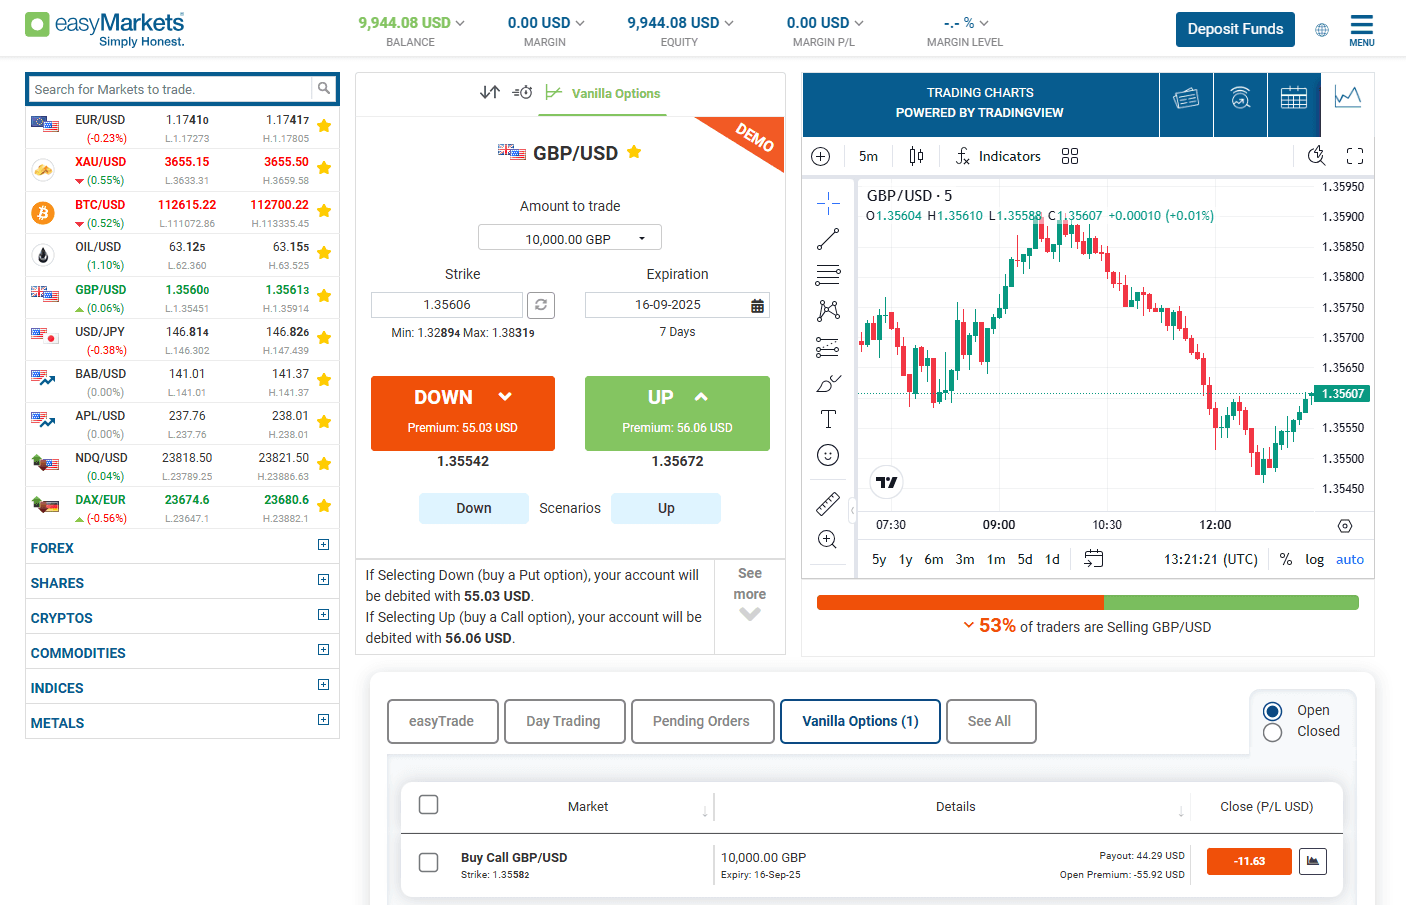Select the trend line drawing tool
This screenshot has width=1406, height=905.
(828, 239)
